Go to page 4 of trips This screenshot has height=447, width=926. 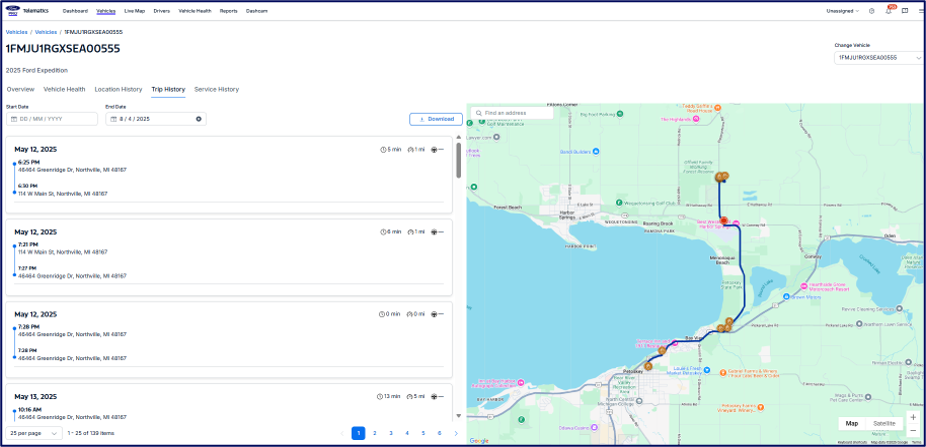click(x=407, y=433)
